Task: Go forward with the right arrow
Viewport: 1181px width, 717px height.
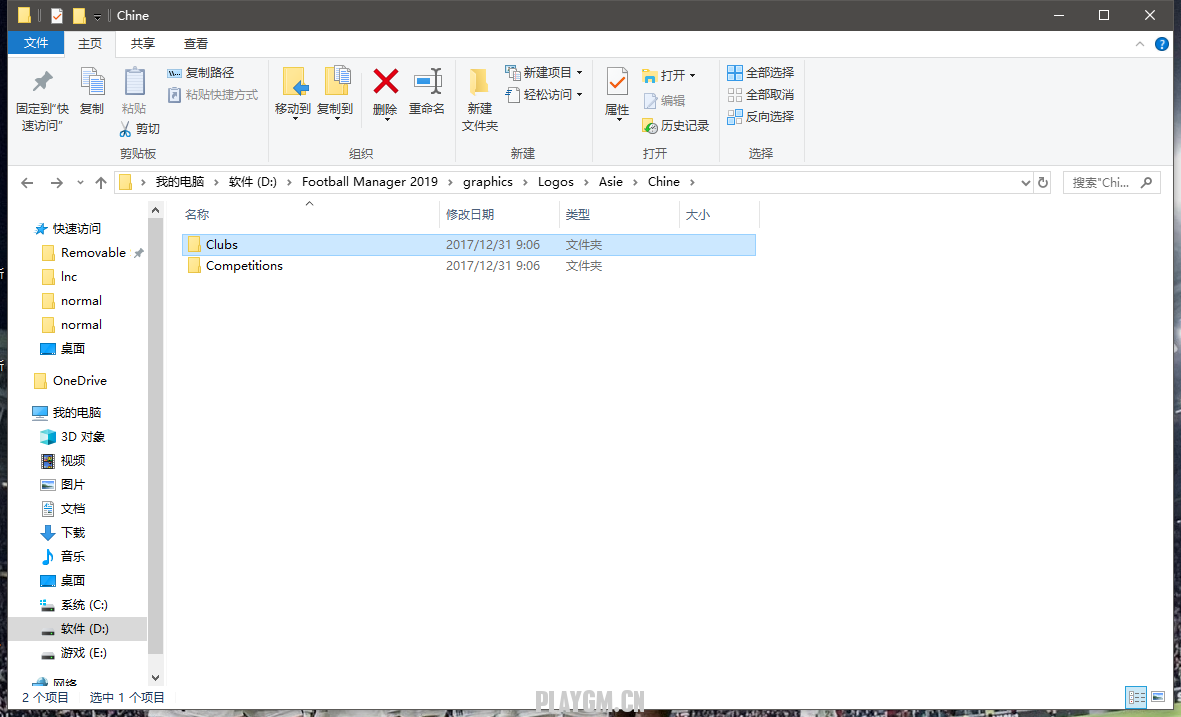Action: [x=56, y=182]
